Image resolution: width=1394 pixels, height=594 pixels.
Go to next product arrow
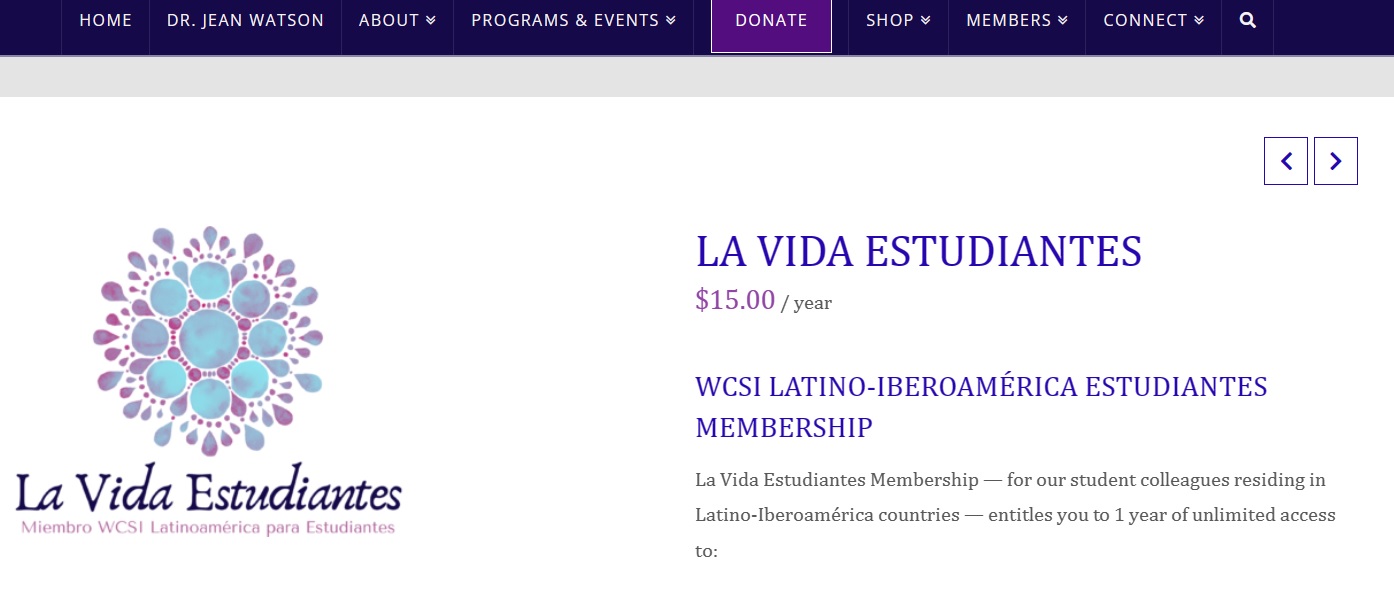[x=1336, y=161]
